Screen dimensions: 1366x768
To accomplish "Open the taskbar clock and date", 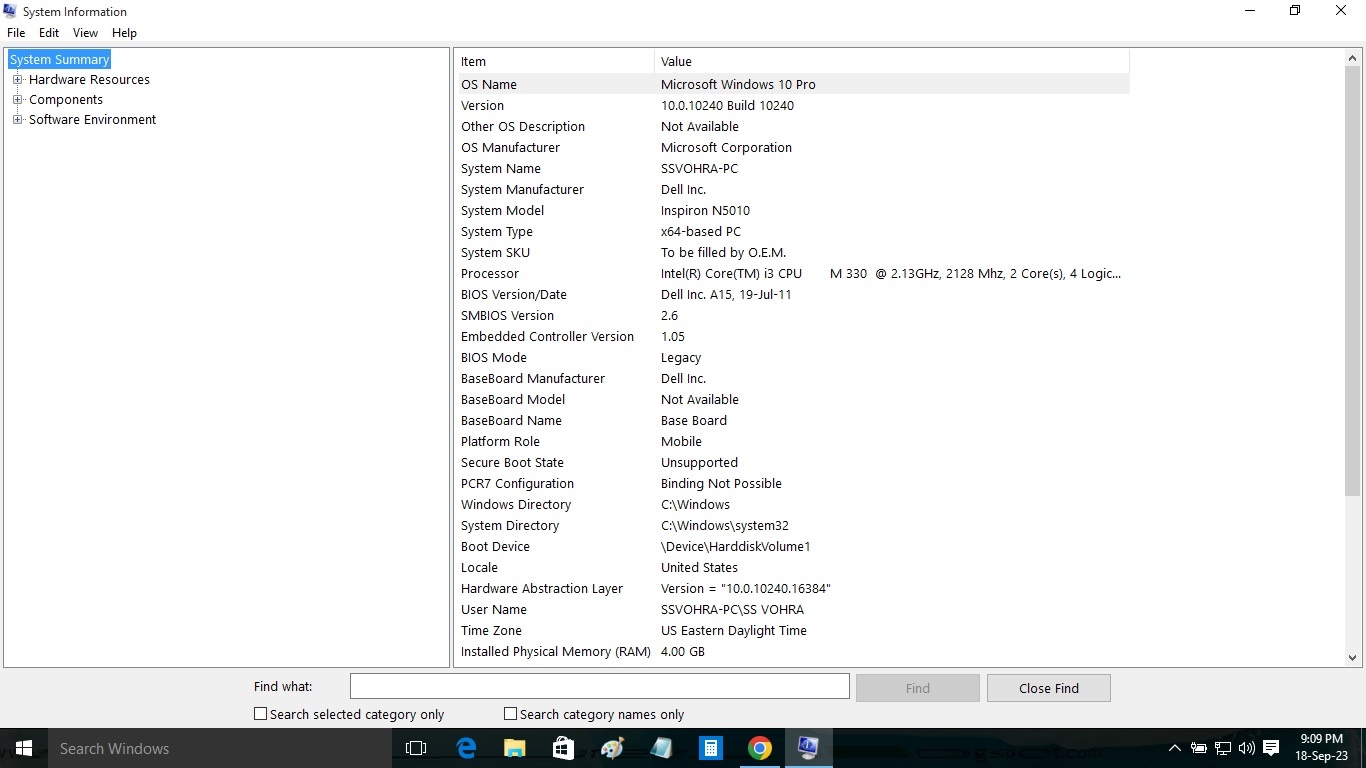I will click(1322, 748).
